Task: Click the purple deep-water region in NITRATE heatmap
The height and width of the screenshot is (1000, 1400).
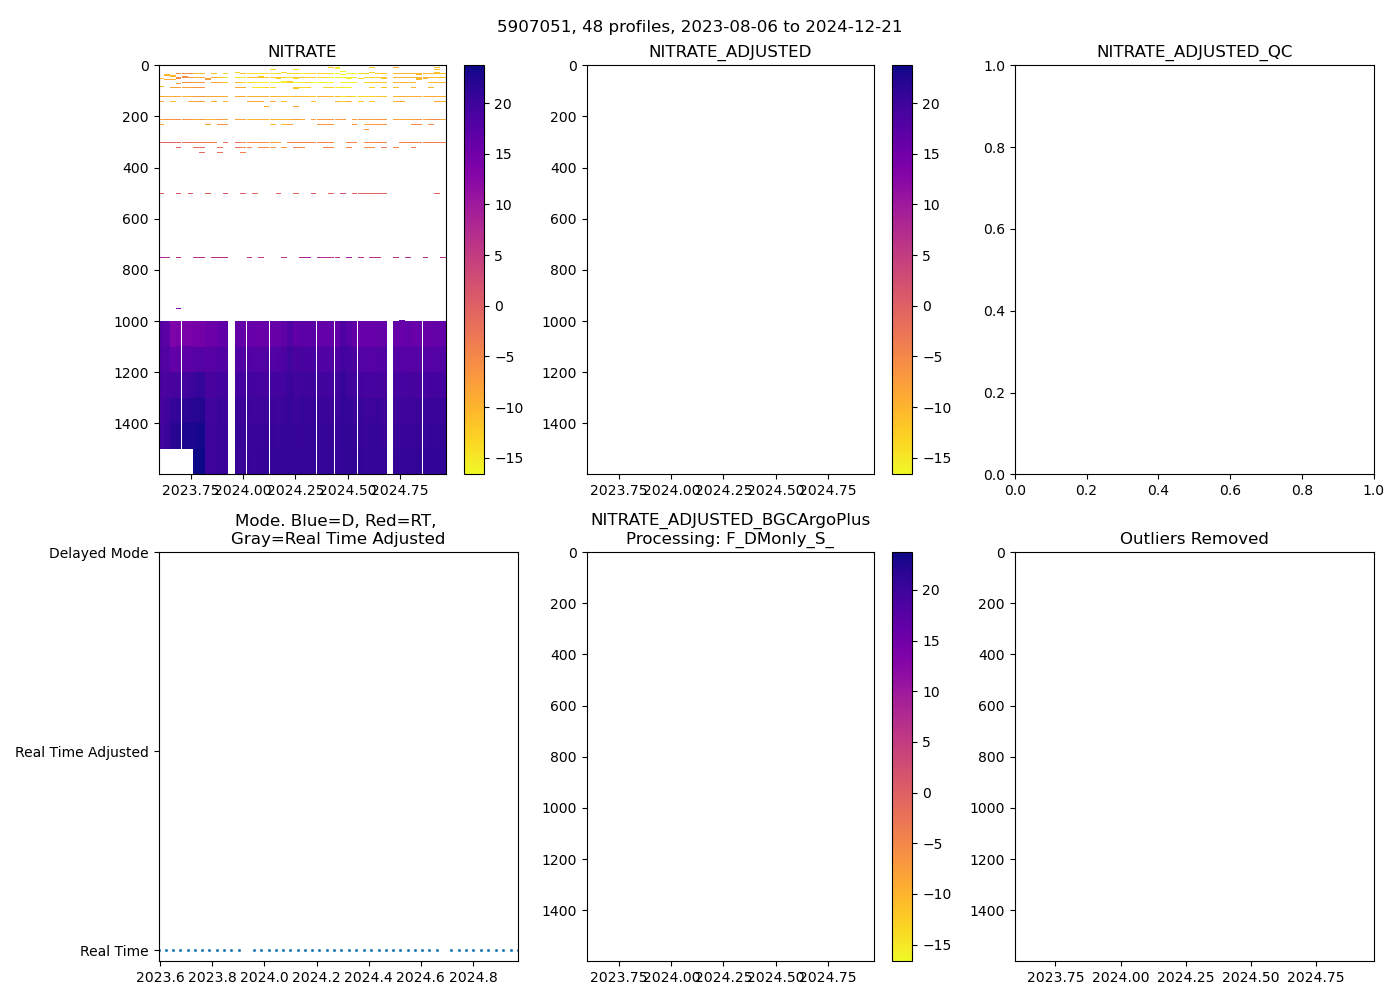Action: tap(300, 400)
